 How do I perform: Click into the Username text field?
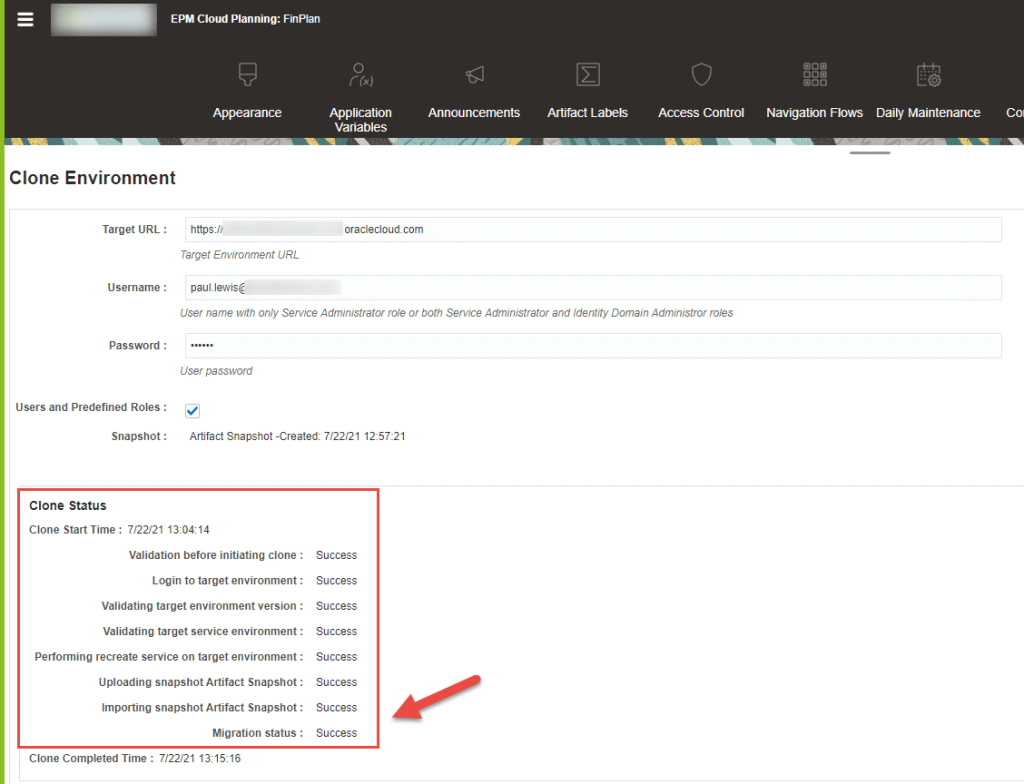point(593,288)
